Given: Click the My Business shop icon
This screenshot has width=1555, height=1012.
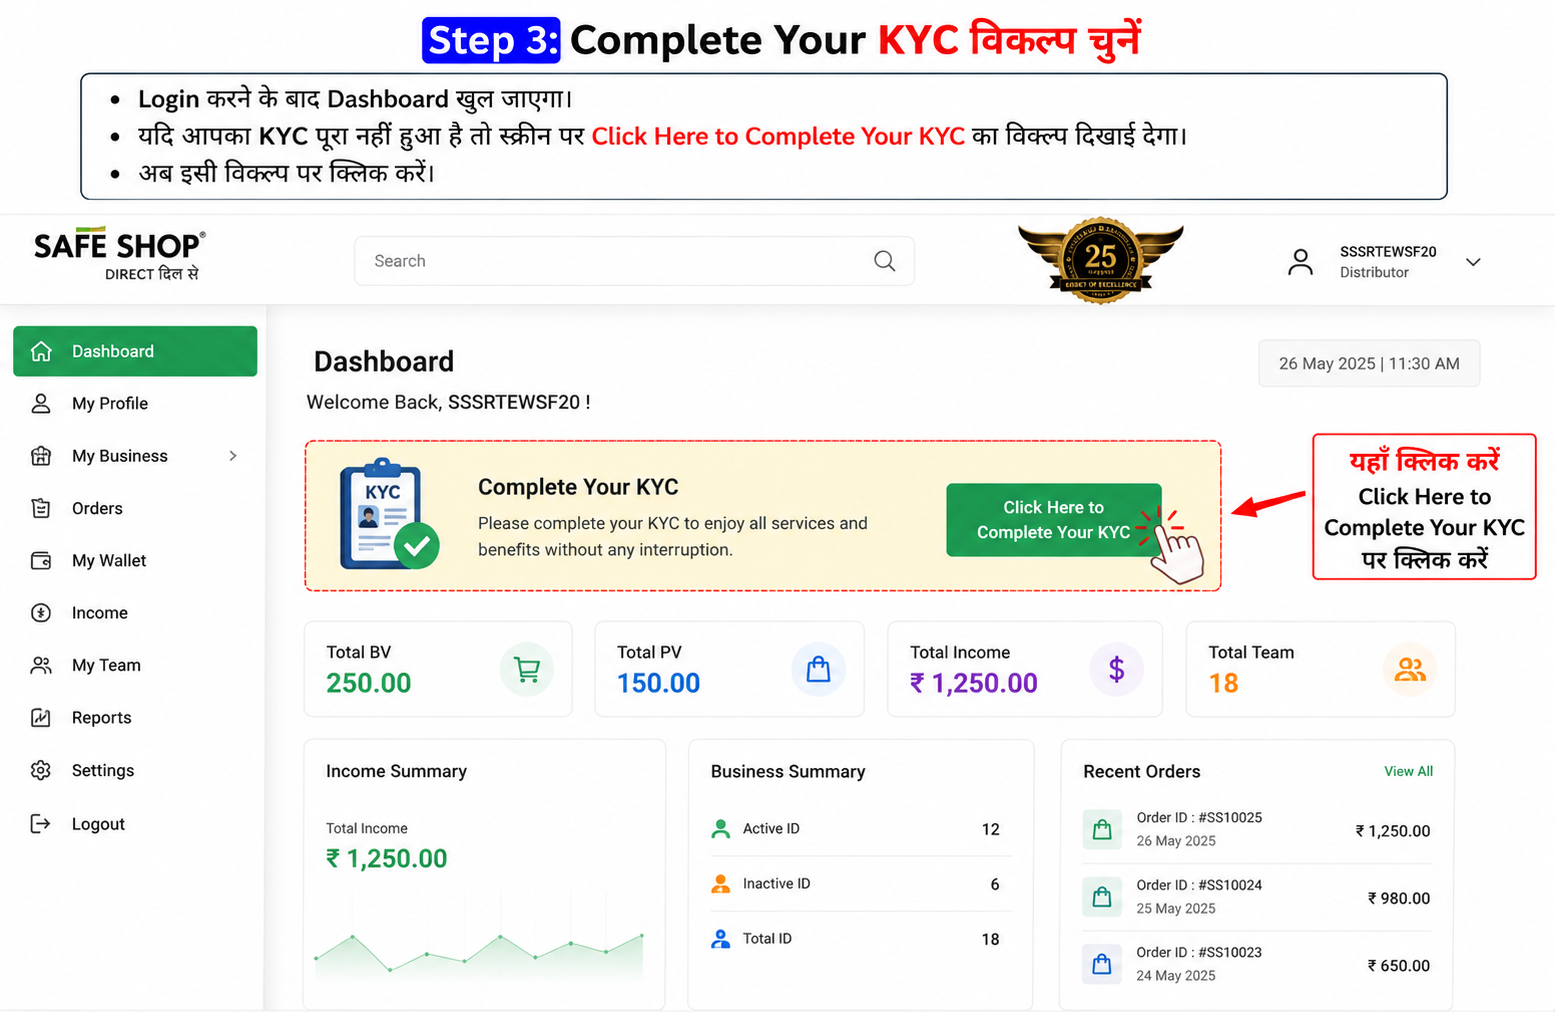Looking at the screenshot, I should (x=41, y=456).
